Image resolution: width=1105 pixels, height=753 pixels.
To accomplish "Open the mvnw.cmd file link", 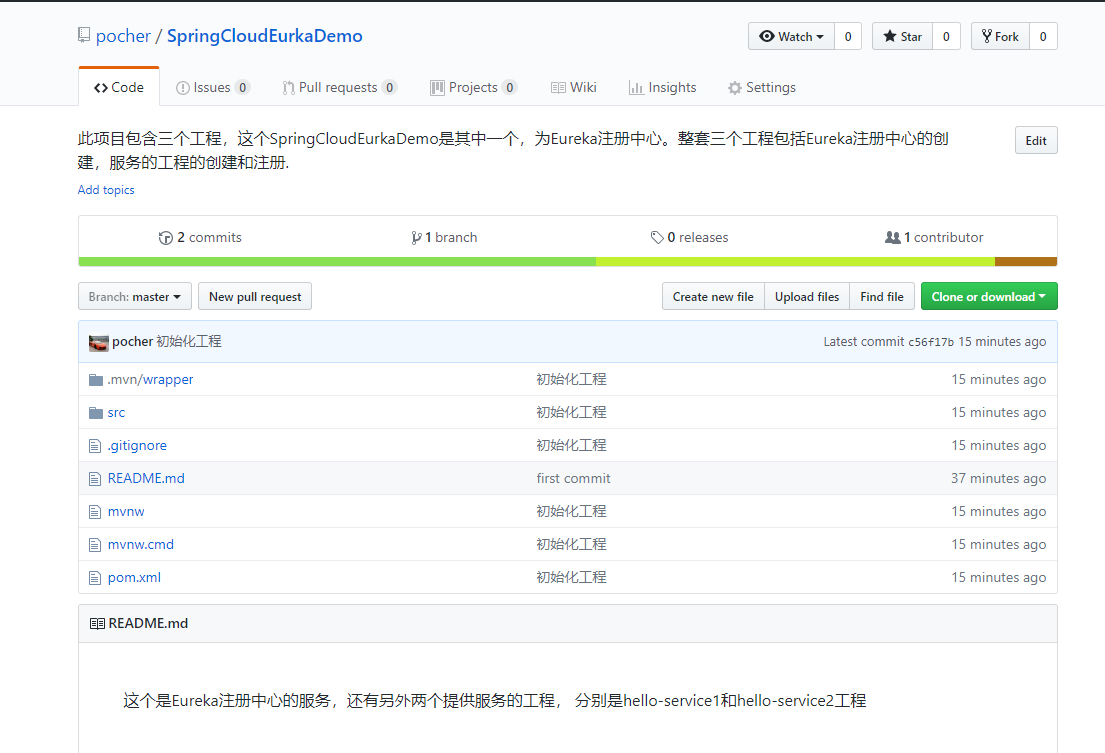I will (141, 544).
